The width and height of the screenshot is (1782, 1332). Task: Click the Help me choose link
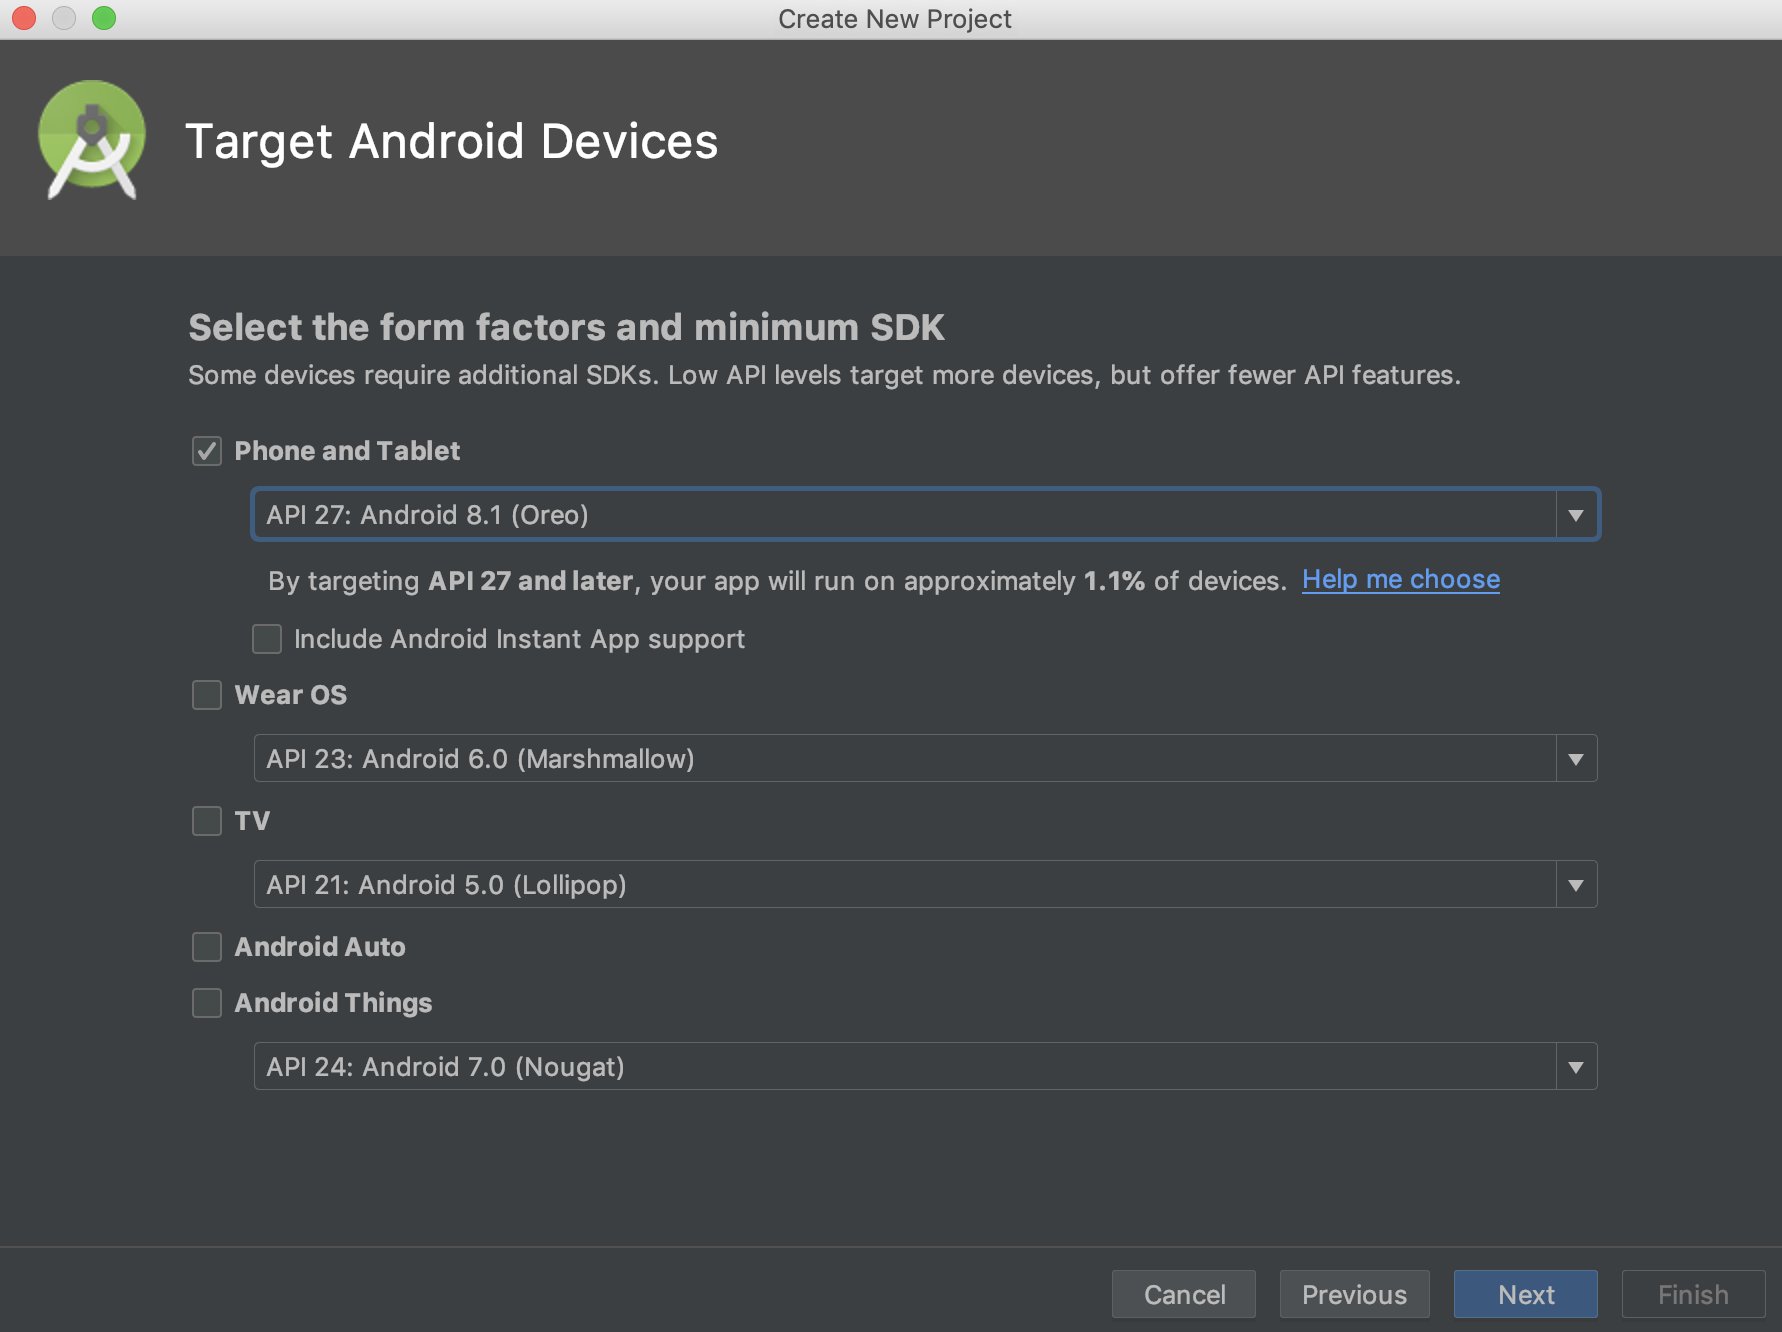[1400, 579]
